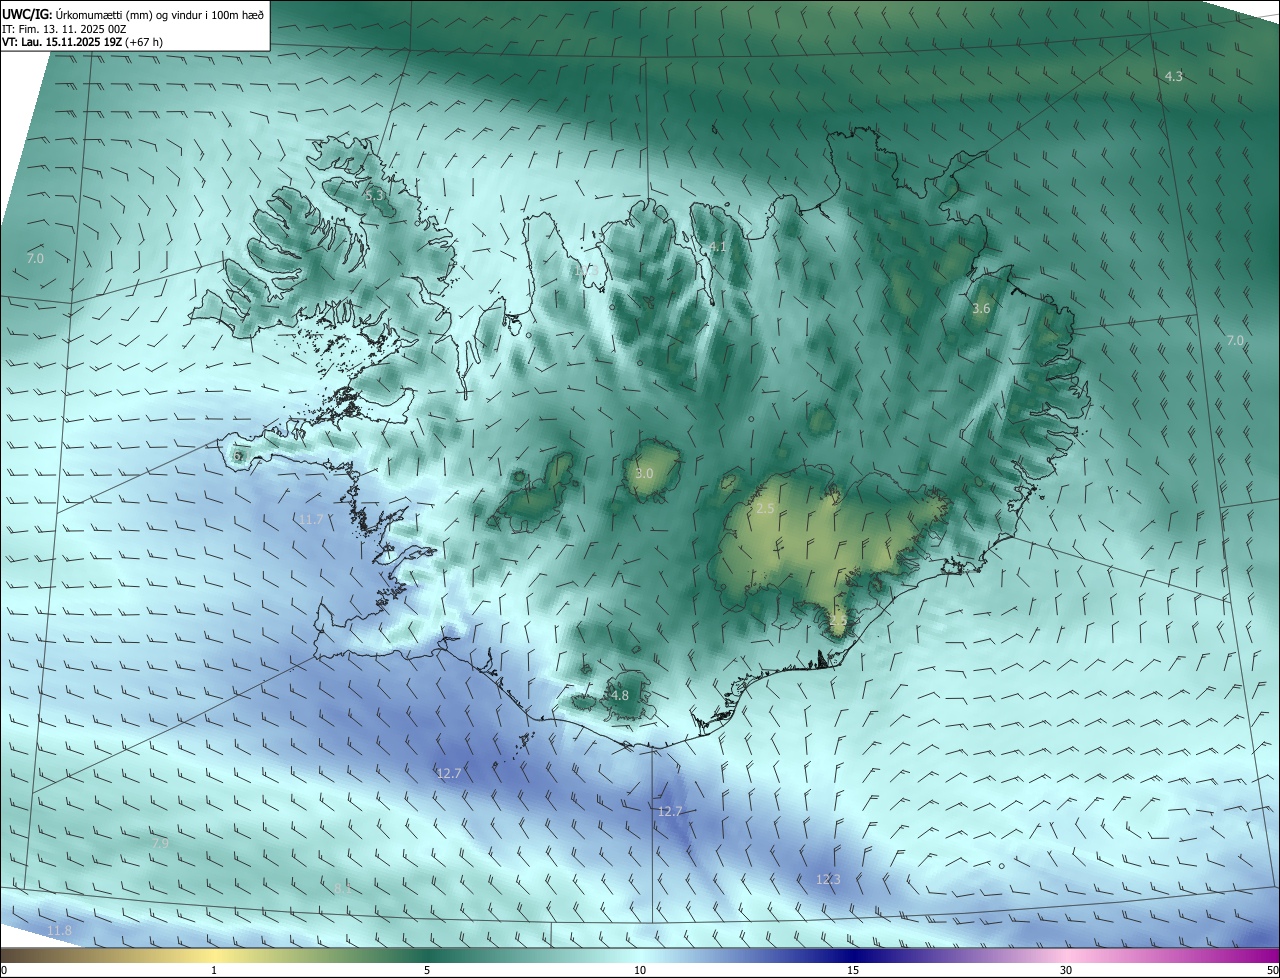The height and width of the screenshot is (978, 1280).
Task: Click the 12.3 value label south of Iceland
Action: (x=828, y=880)
